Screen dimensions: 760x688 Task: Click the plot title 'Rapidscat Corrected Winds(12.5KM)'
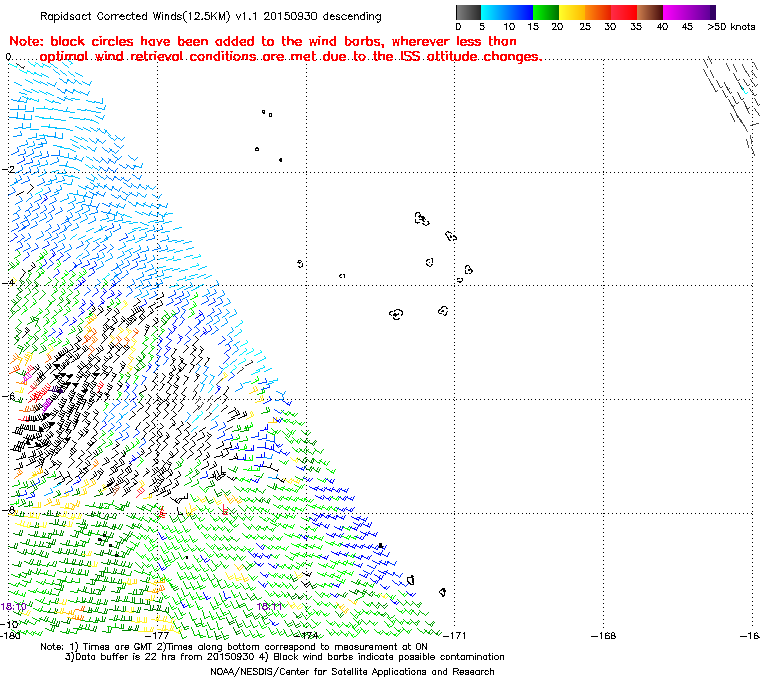pos(135,16)
